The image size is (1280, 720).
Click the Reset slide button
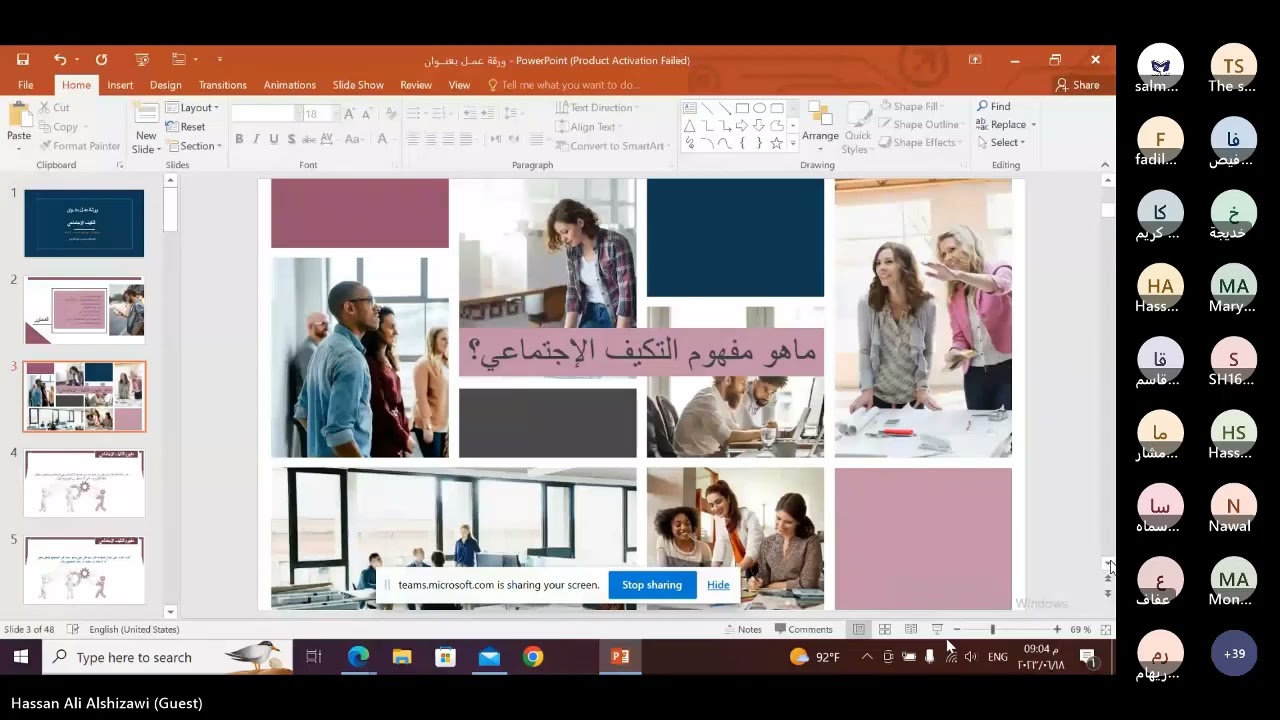coord(186,127)
